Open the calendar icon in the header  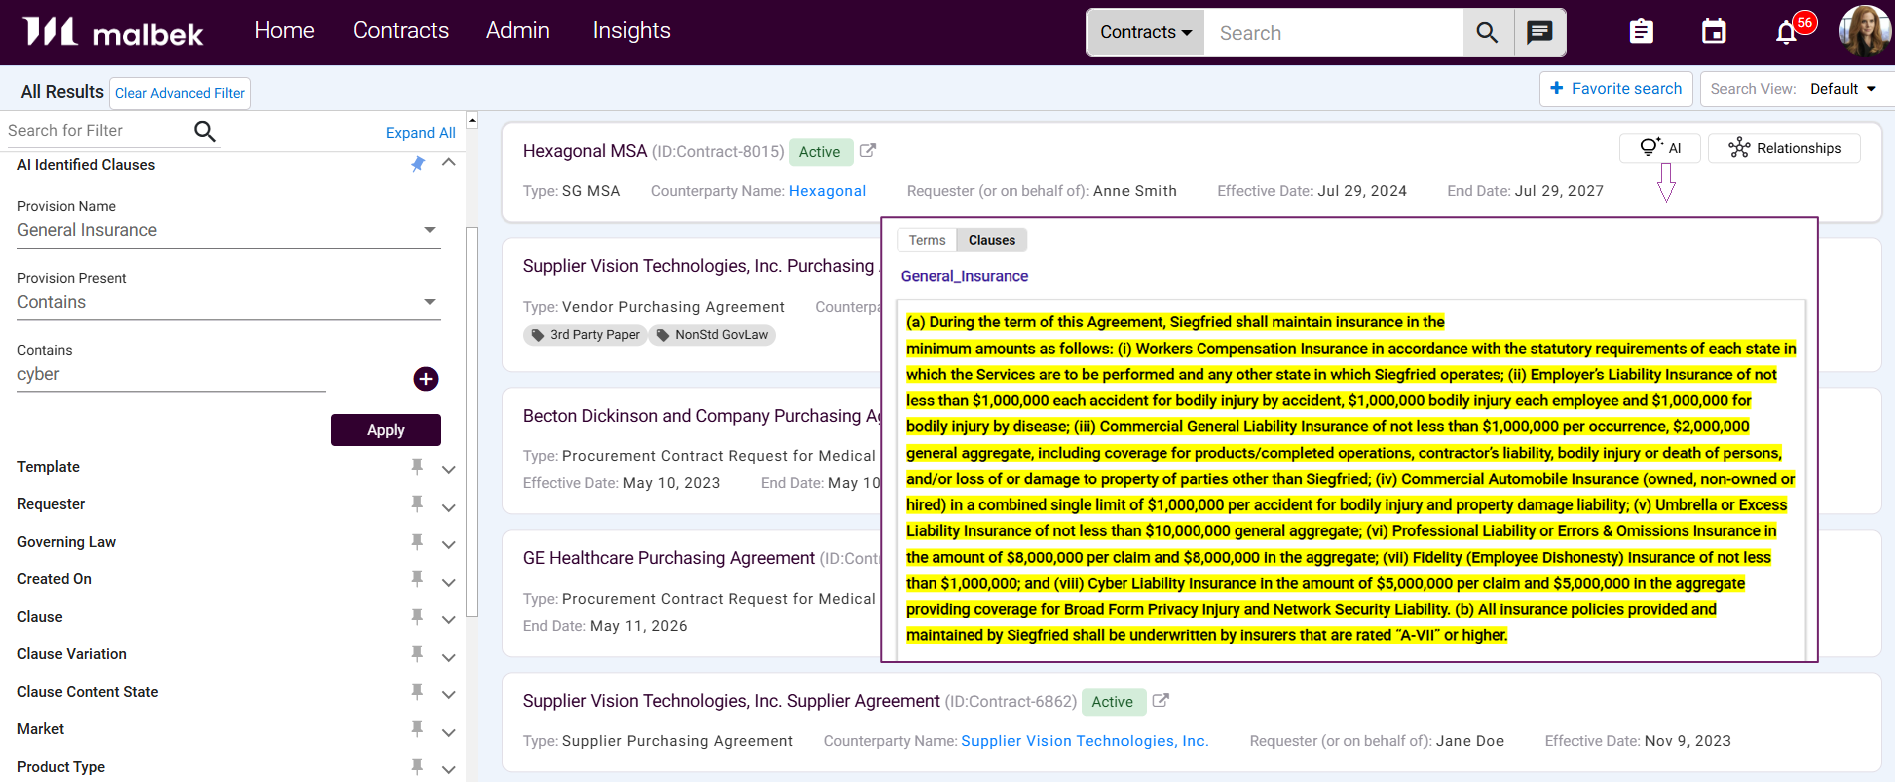[1714, 32]
